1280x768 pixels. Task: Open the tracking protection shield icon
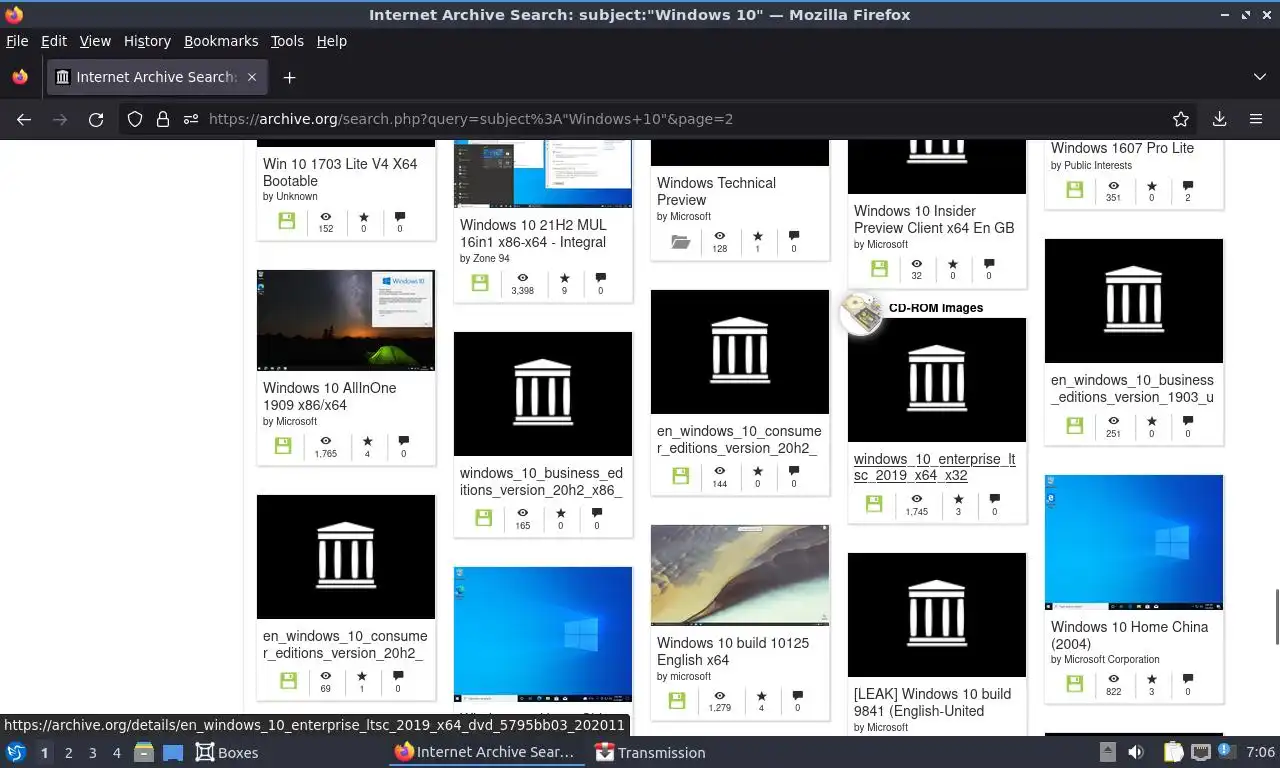pyautogui.click(x=135, y=119)
